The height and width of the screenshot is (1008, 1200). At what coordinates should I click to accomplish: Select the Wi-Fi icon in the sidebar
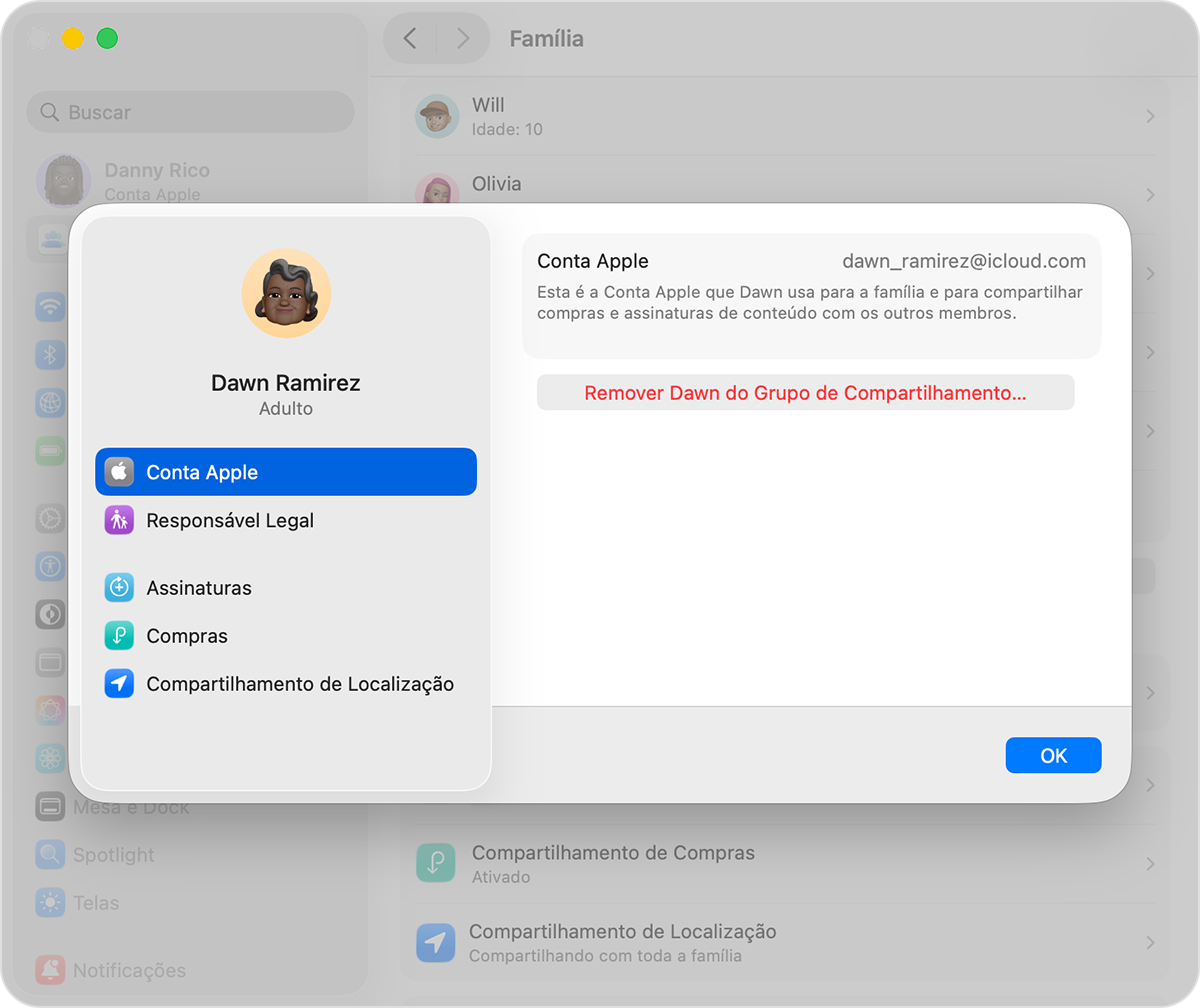(x=51, y=307)
